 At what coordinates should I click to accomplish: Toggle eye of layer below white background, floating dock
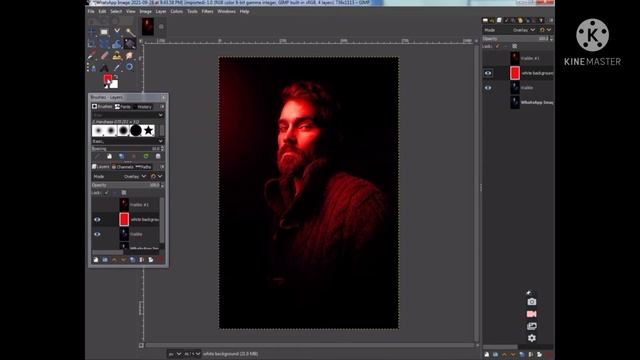pyautogui.click(x=97, y=234)
